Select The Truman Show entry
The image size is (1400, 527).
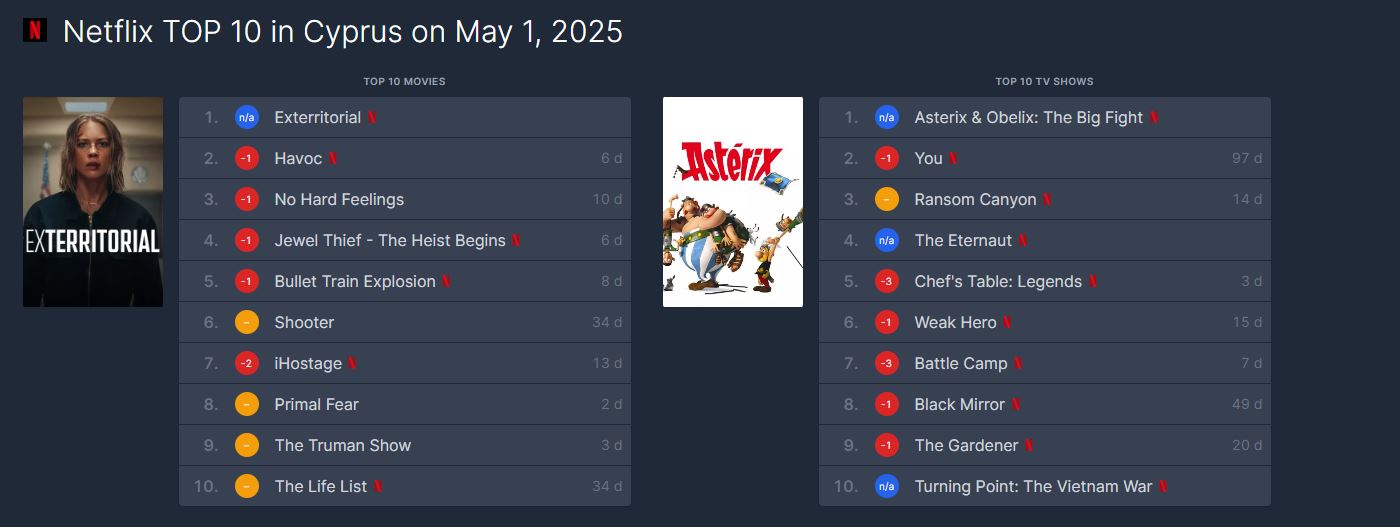click(343, 445)
